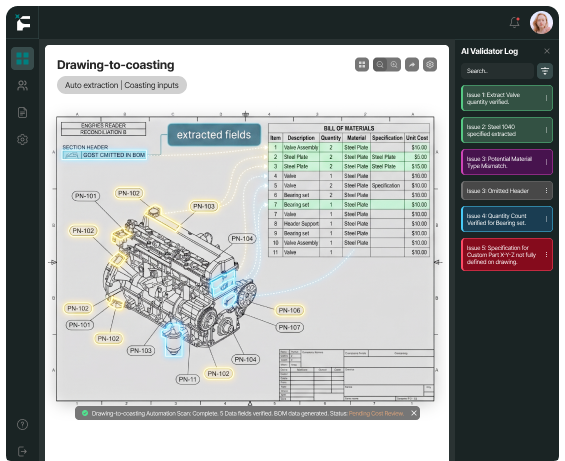The height and width of the screenshot is (461, 565).
Task: Click the logout icon in sidebar
Action: (22, 451)
